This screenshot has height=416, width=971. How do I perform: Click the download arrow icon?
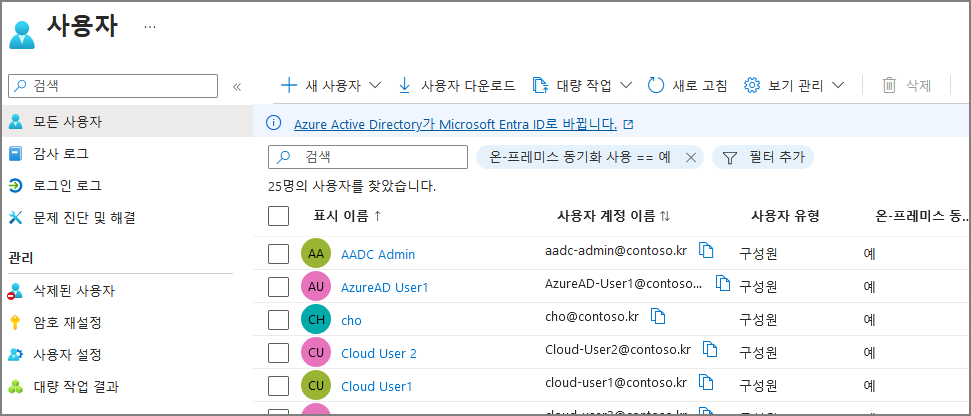tap(404, 85)
